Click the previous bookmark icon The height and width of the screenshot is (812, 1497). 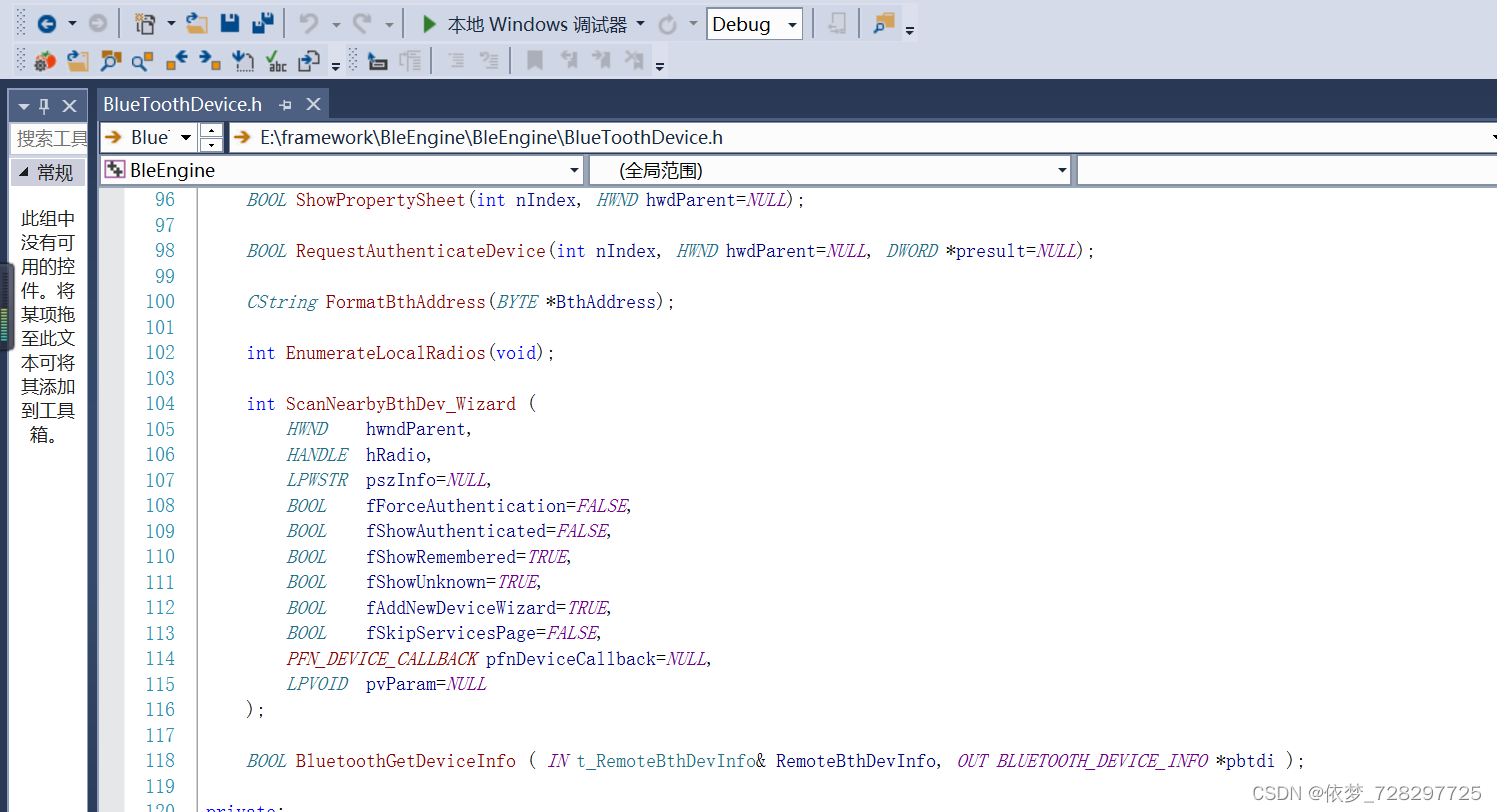click(x=568, y=61)
